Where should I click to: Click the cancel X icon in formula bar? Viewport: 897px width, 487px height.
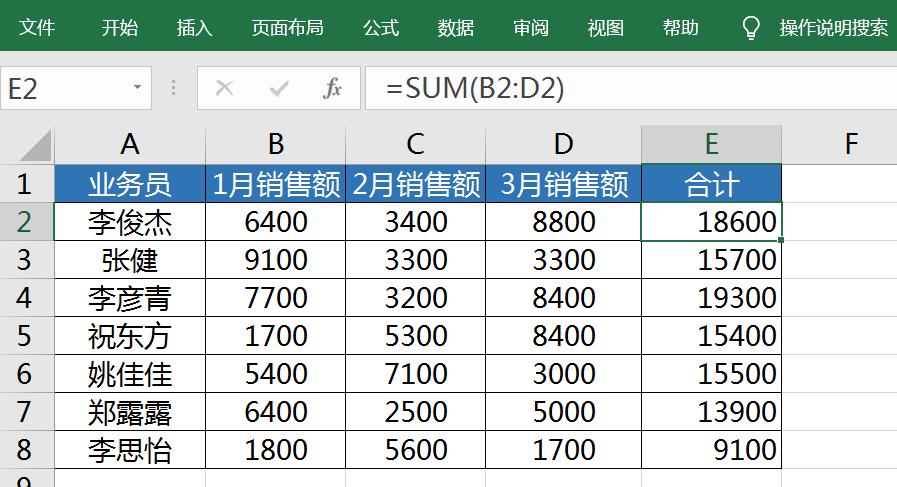coord(224,88)
